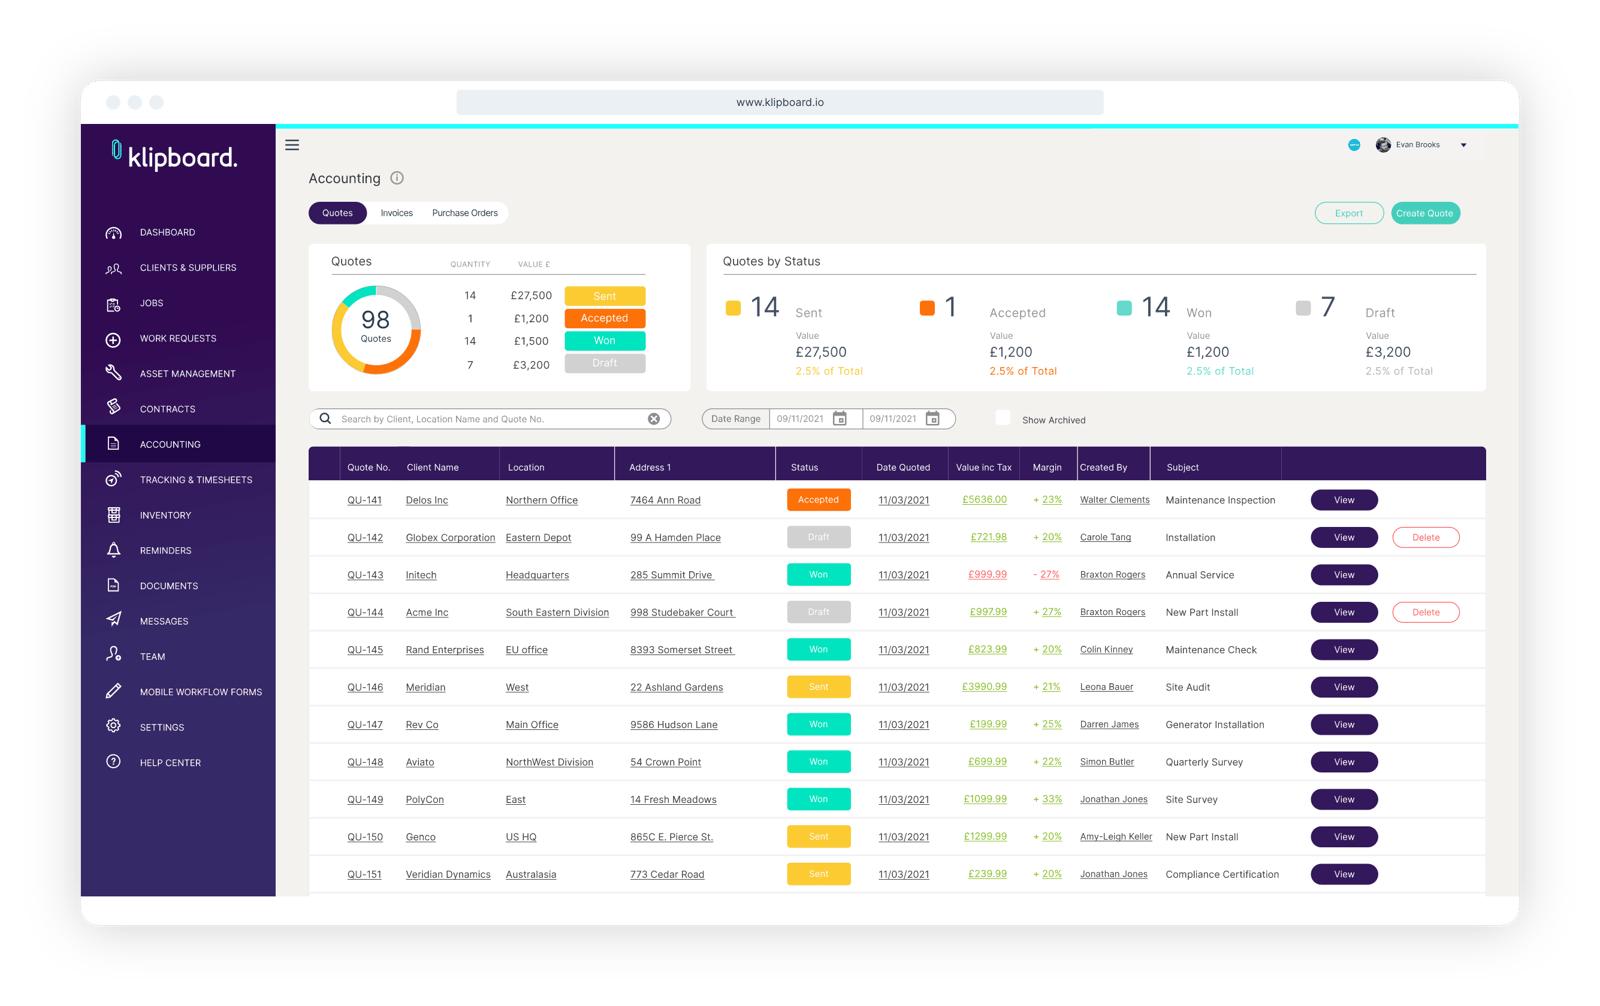Screen dimensions: 1600x1006
Task: Click the Asset Management wrench icon
Action: pos(114,373)
